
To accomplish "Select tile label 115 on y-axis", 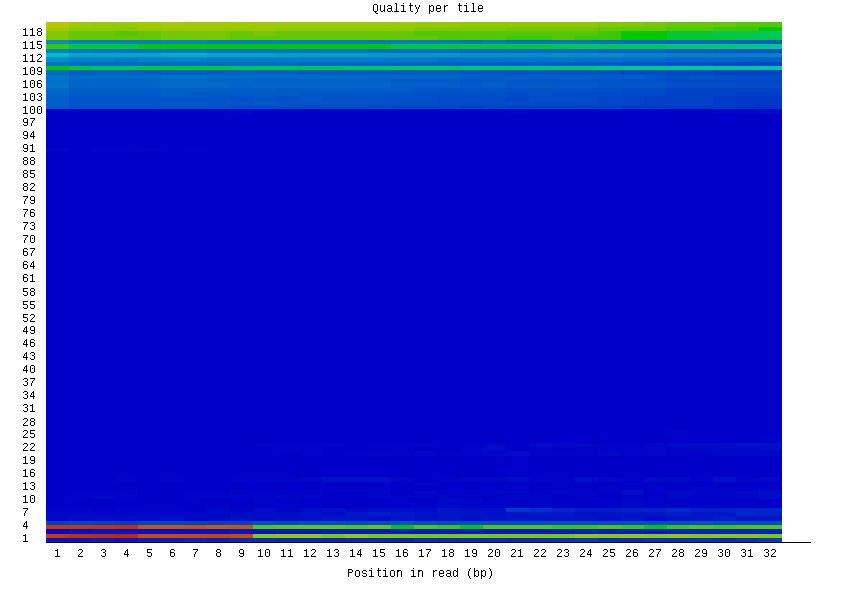I will tap(32, 45).
